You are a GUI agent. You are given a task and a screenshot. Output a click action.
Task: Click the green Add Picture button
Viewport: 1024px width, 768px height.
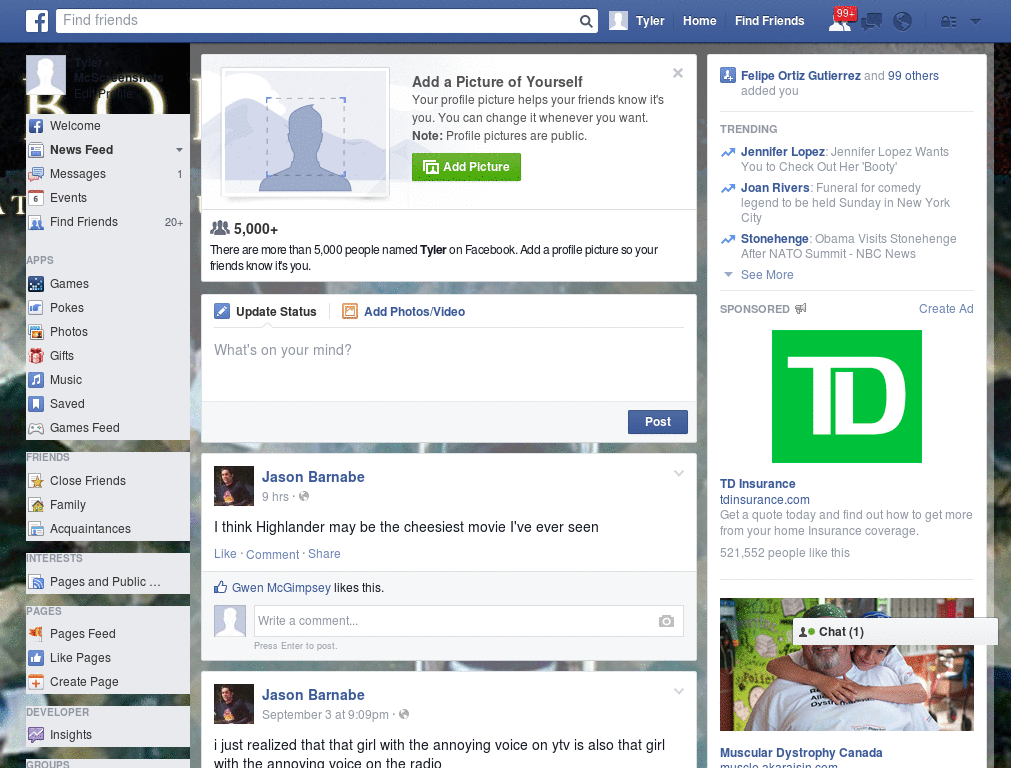tap(466, 167)
